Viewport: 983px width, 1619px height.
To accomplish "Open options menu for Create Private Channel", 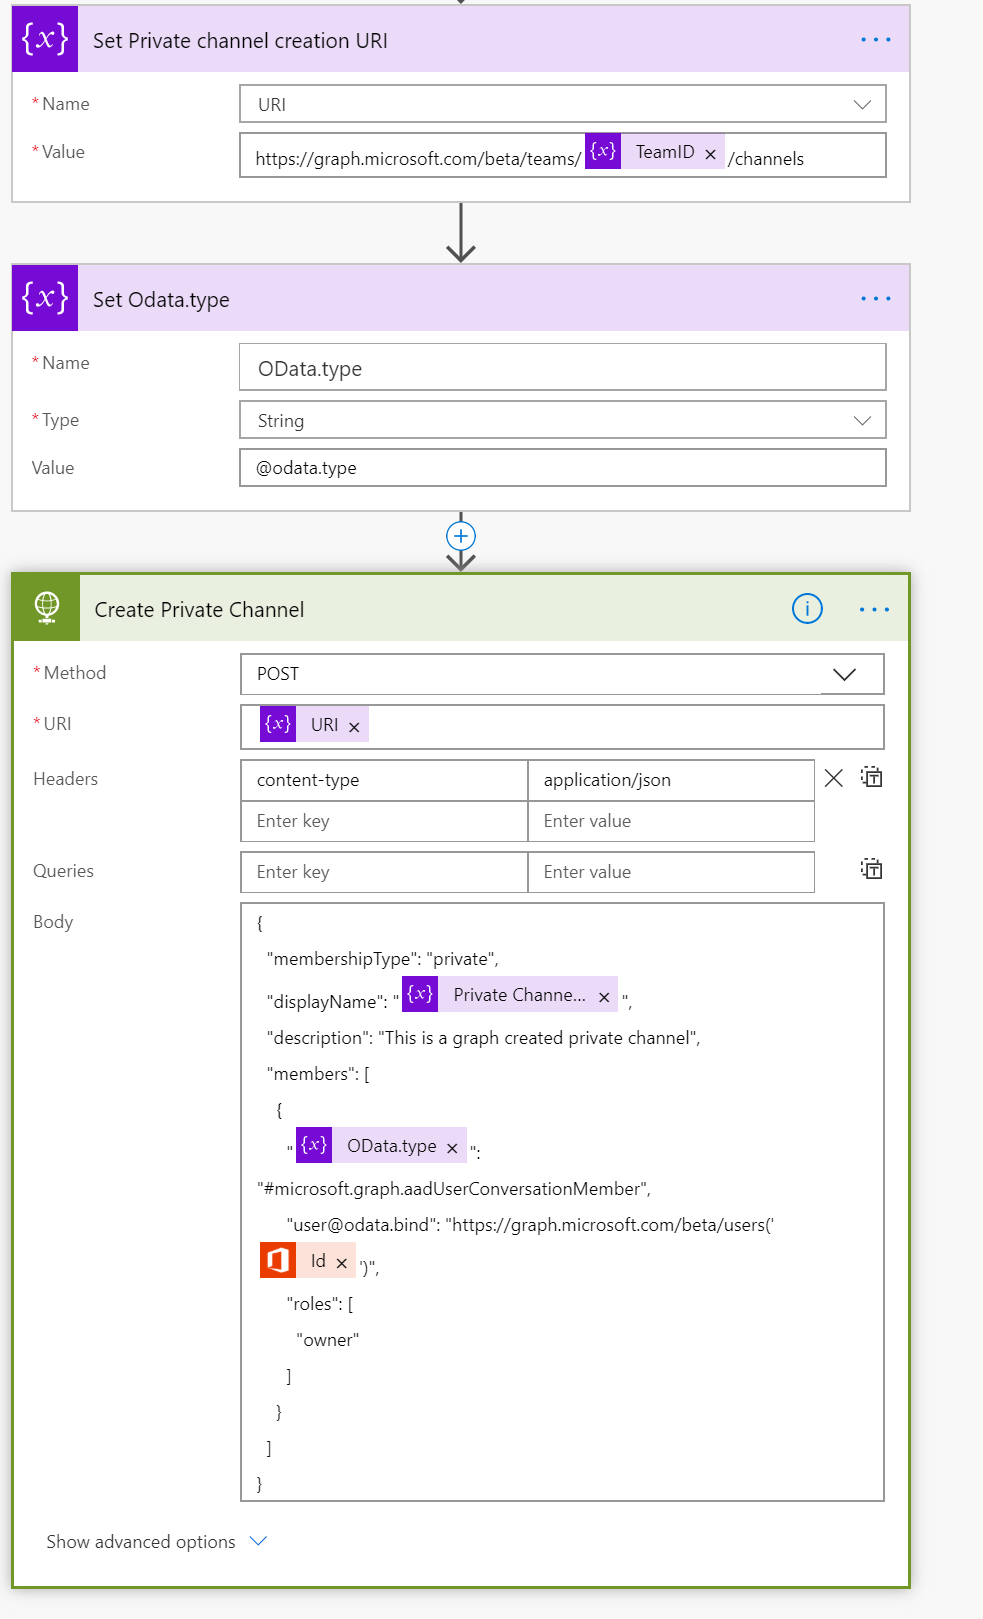I will coord(874,609).
